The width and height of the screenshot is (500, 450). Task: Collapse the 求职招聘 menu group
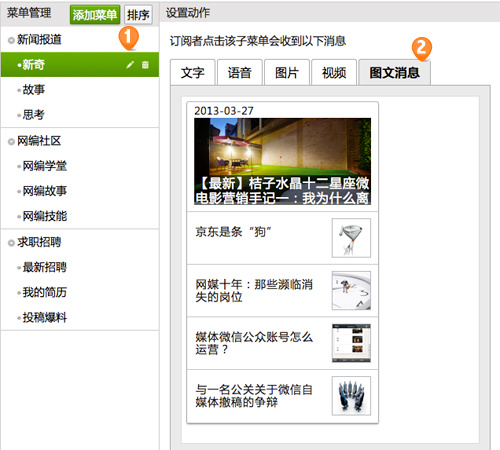point(11,243)
